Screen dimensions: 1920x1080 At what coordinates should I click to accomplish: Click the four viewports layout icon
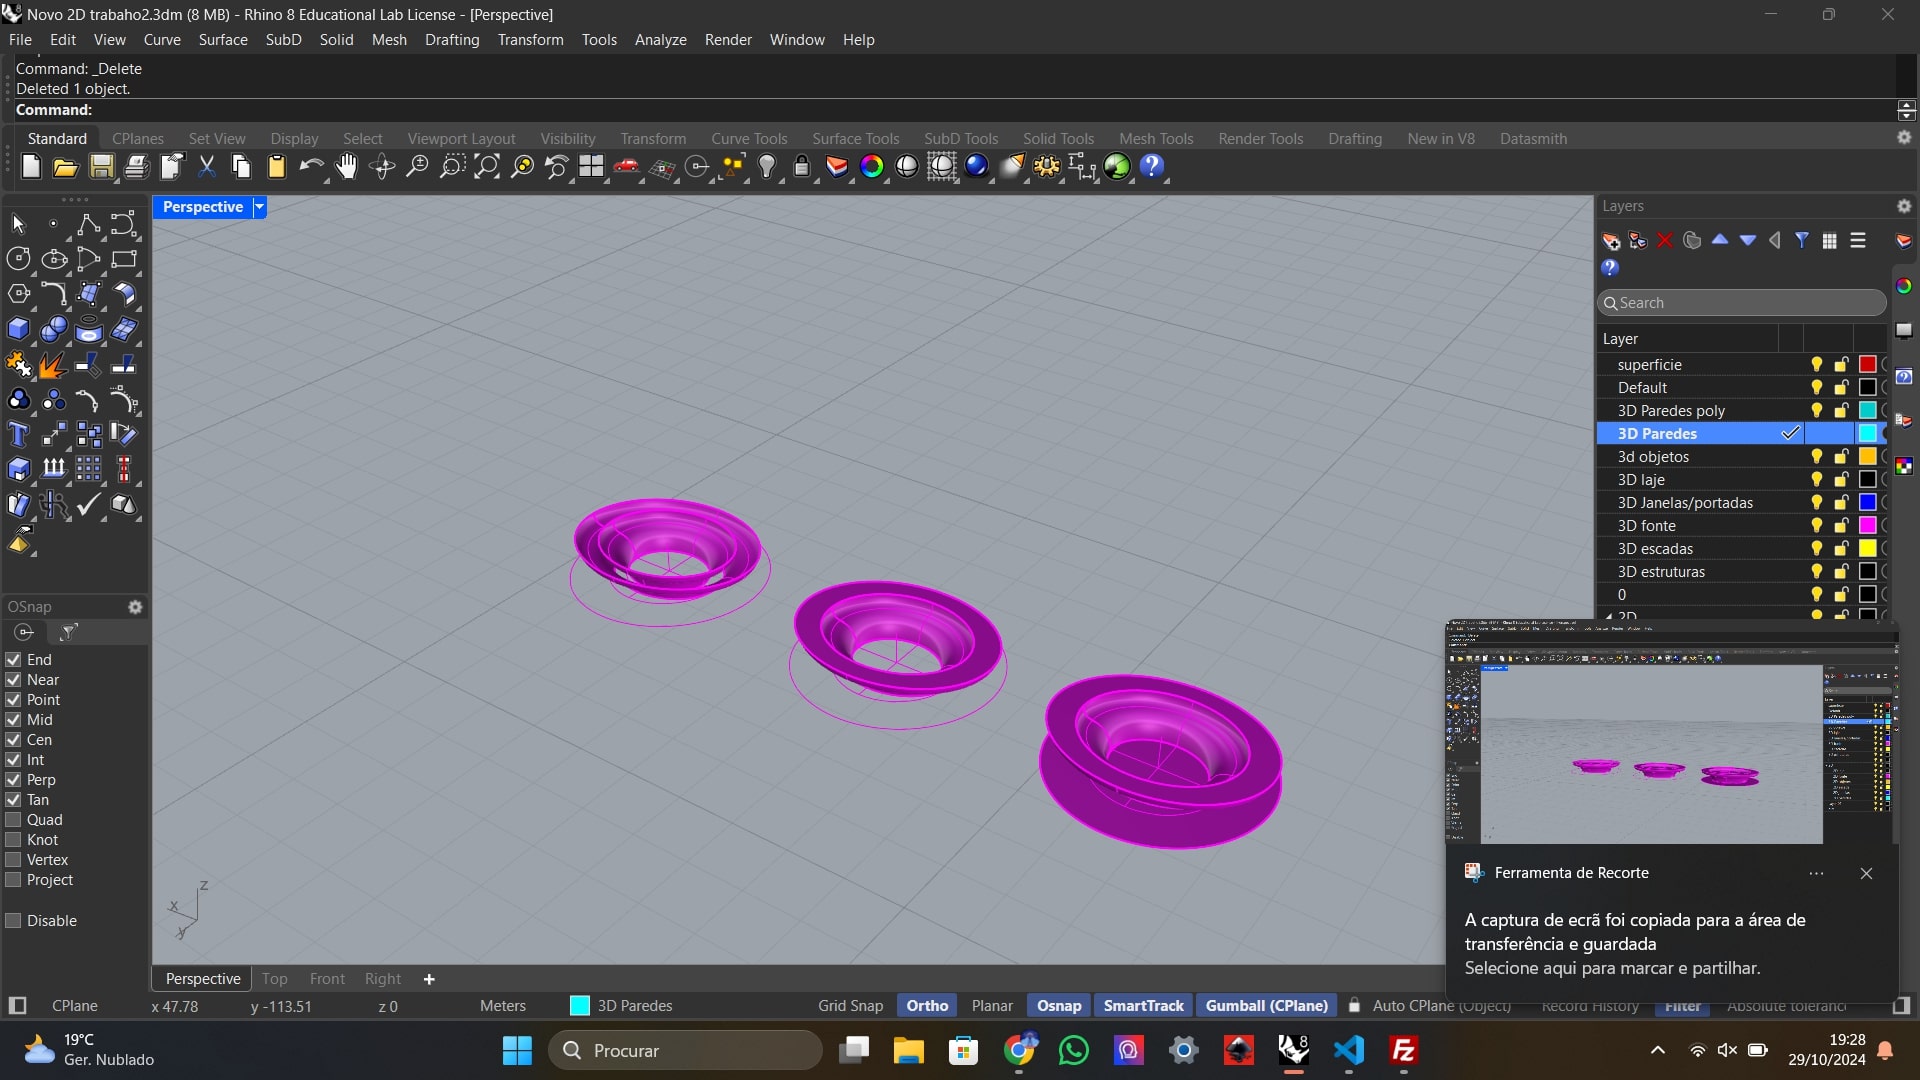coord(592,167)
